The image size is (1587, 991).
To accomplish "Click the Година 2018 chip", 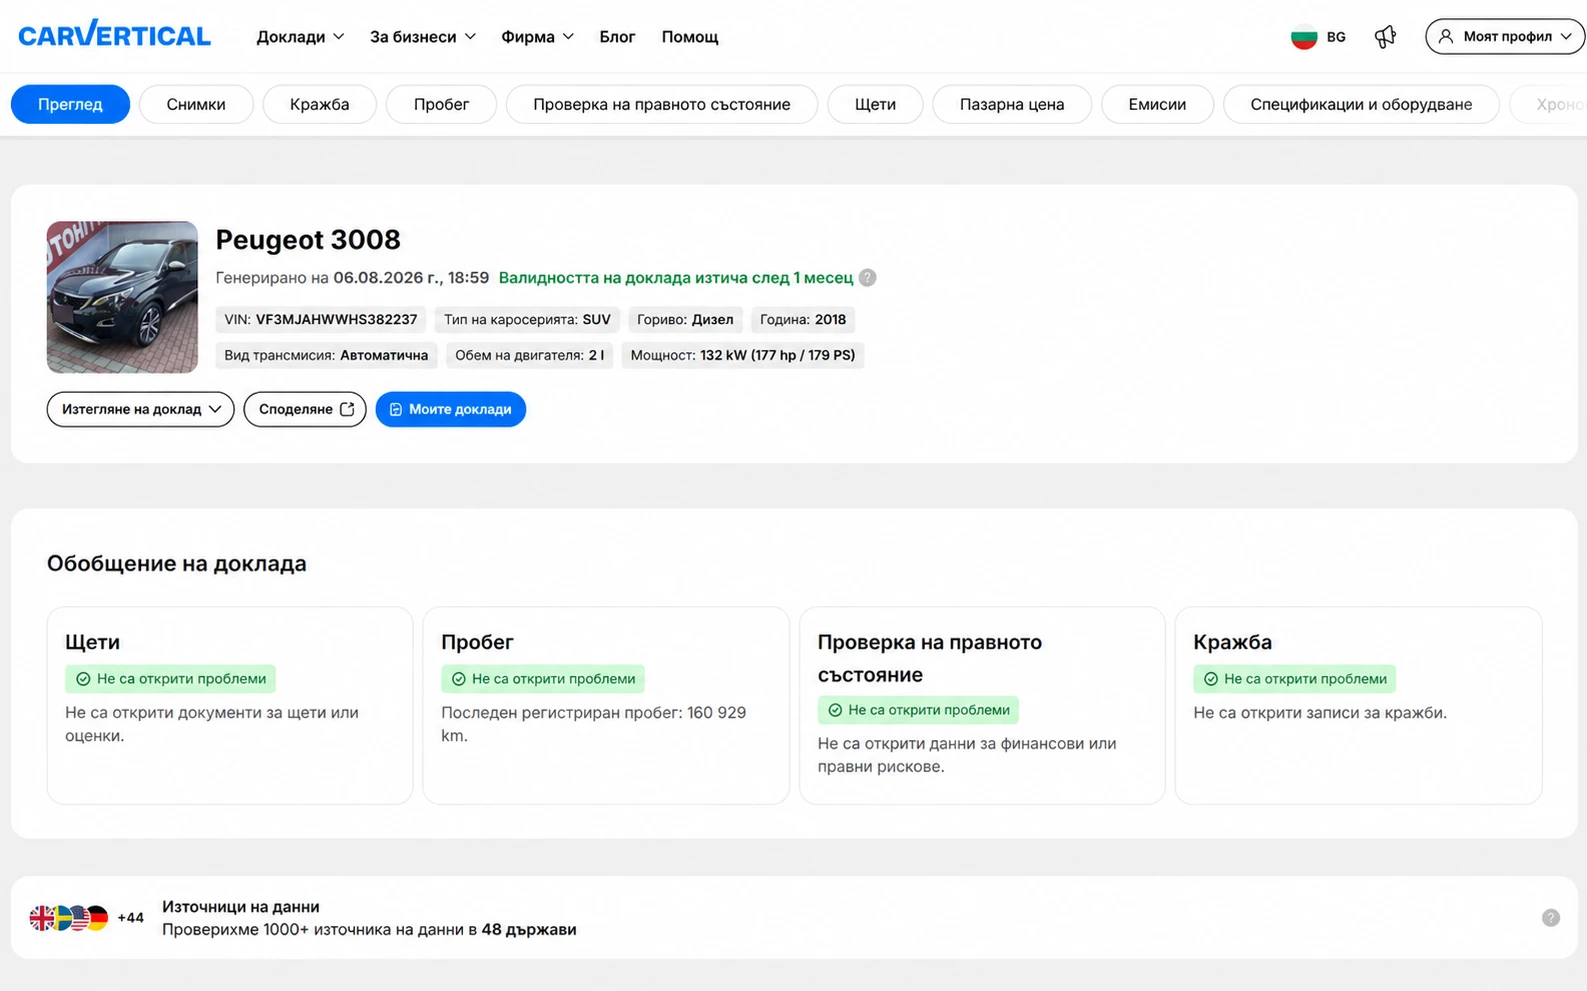I will [x=803, y=320].
